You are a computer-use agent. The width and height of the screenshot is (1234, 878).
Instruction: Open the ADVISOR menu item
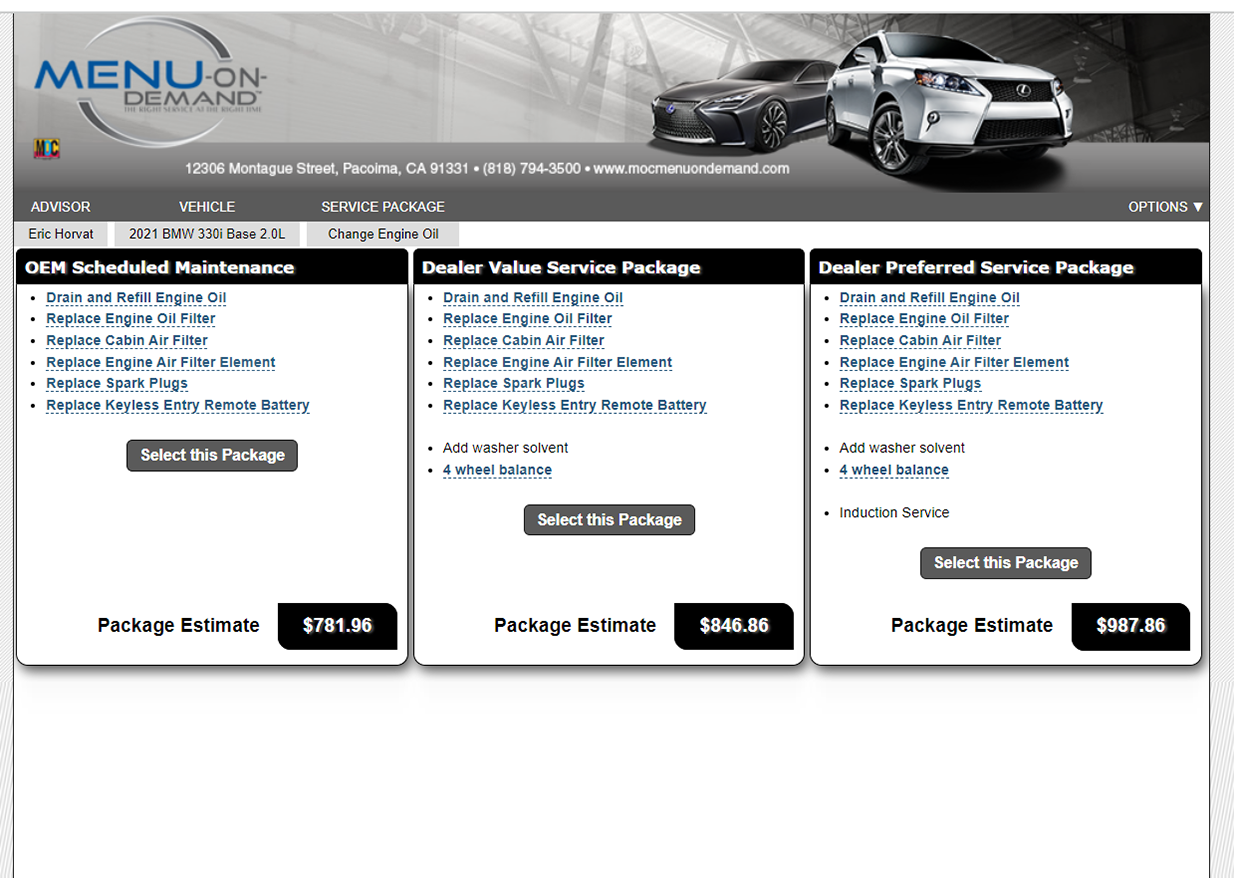click(x=61, y=207)
